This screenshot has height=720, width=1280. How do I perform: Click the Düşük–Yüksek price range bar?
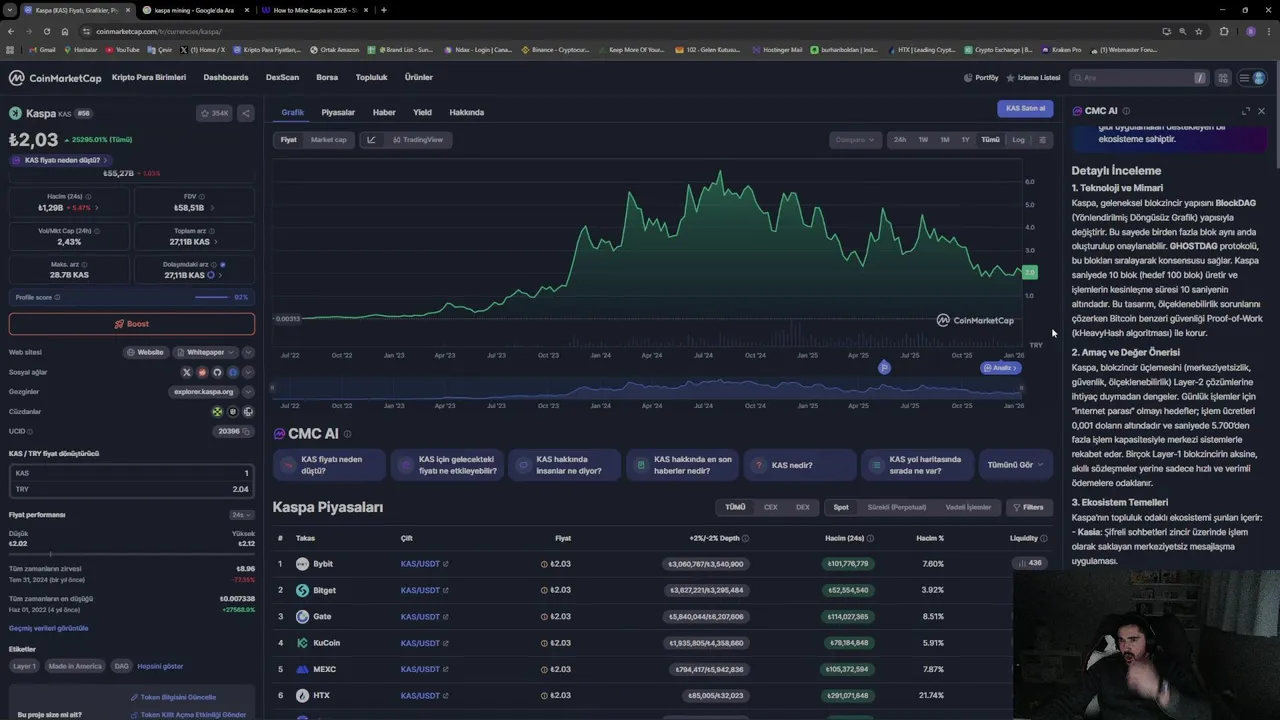tap(132, 554)
